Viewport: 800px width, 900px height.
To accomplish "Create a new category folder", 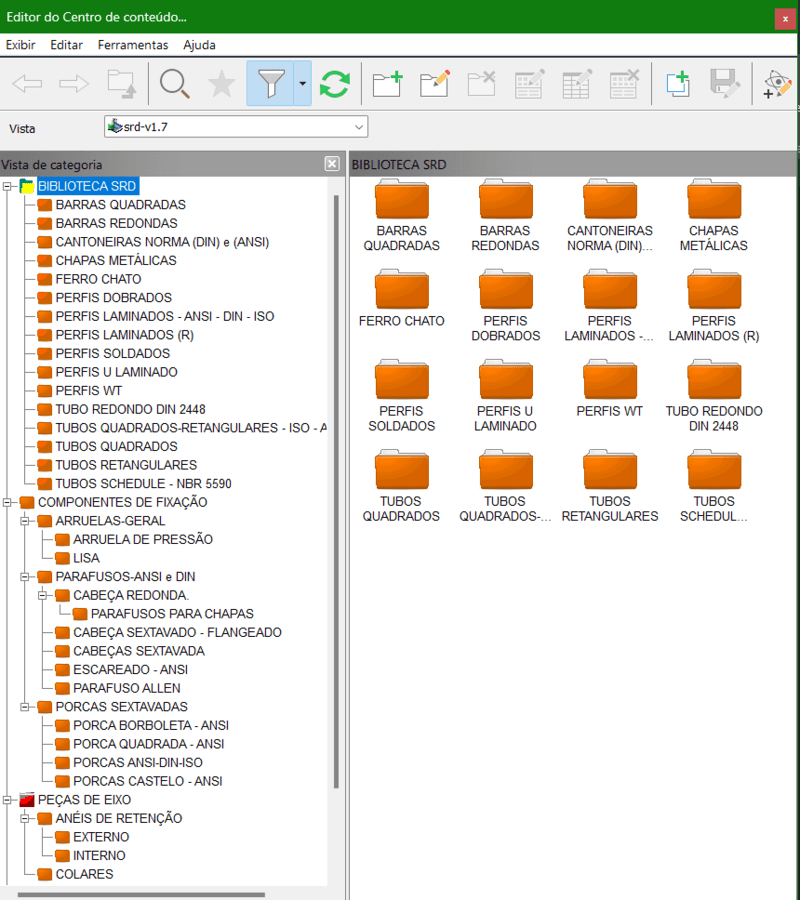I will [x=387, y=84].
